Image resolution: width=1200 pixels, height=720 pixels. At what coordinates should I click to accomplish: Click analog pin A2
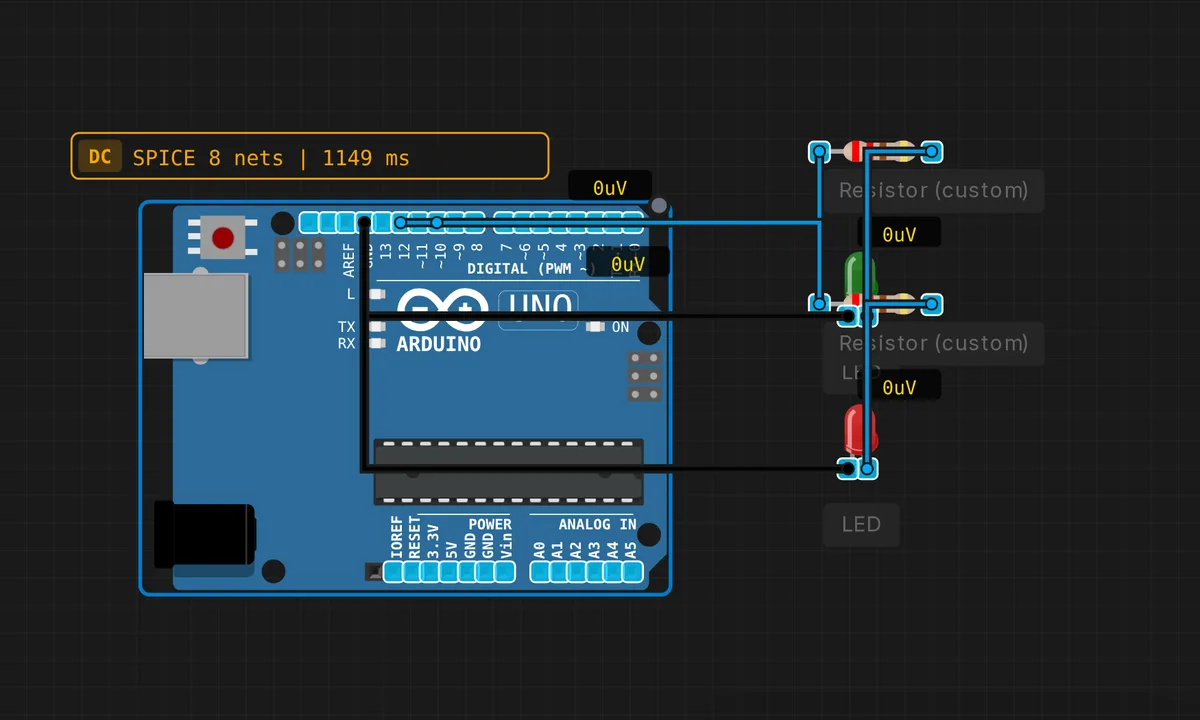click(577, 572)
